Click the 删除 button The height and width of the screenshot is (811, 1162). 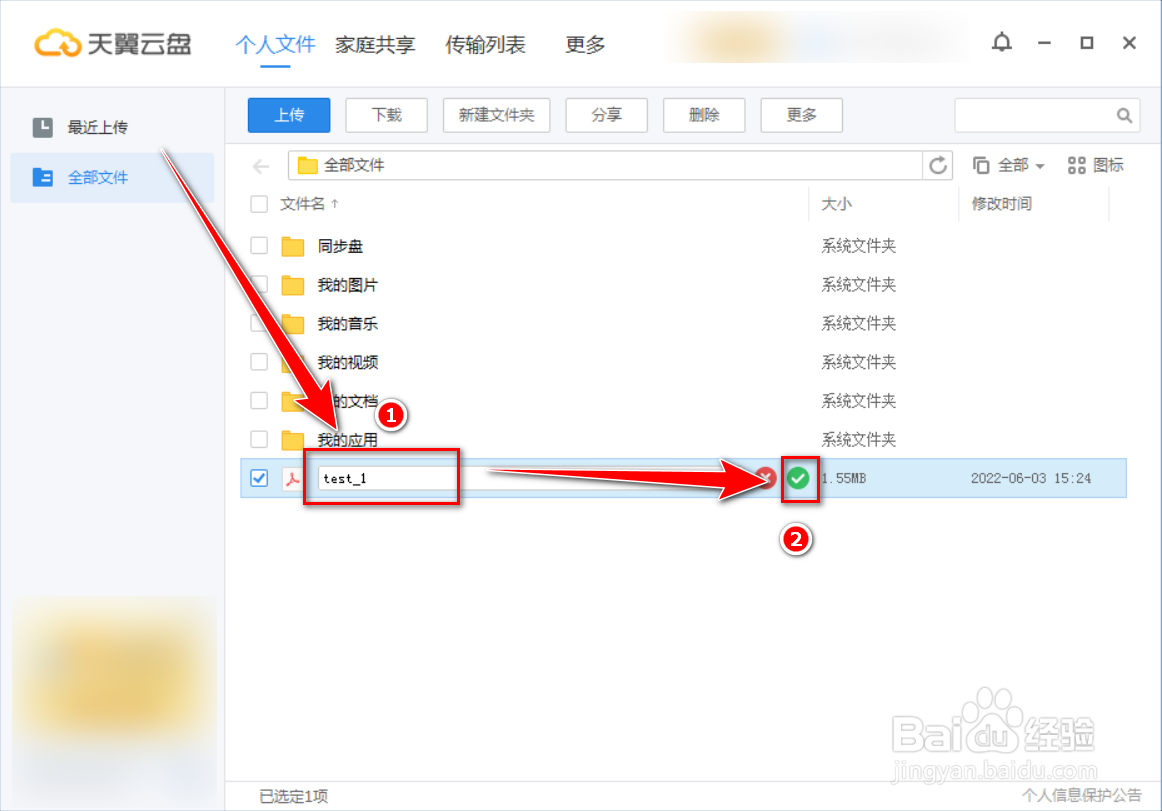(x=704, y=115)
